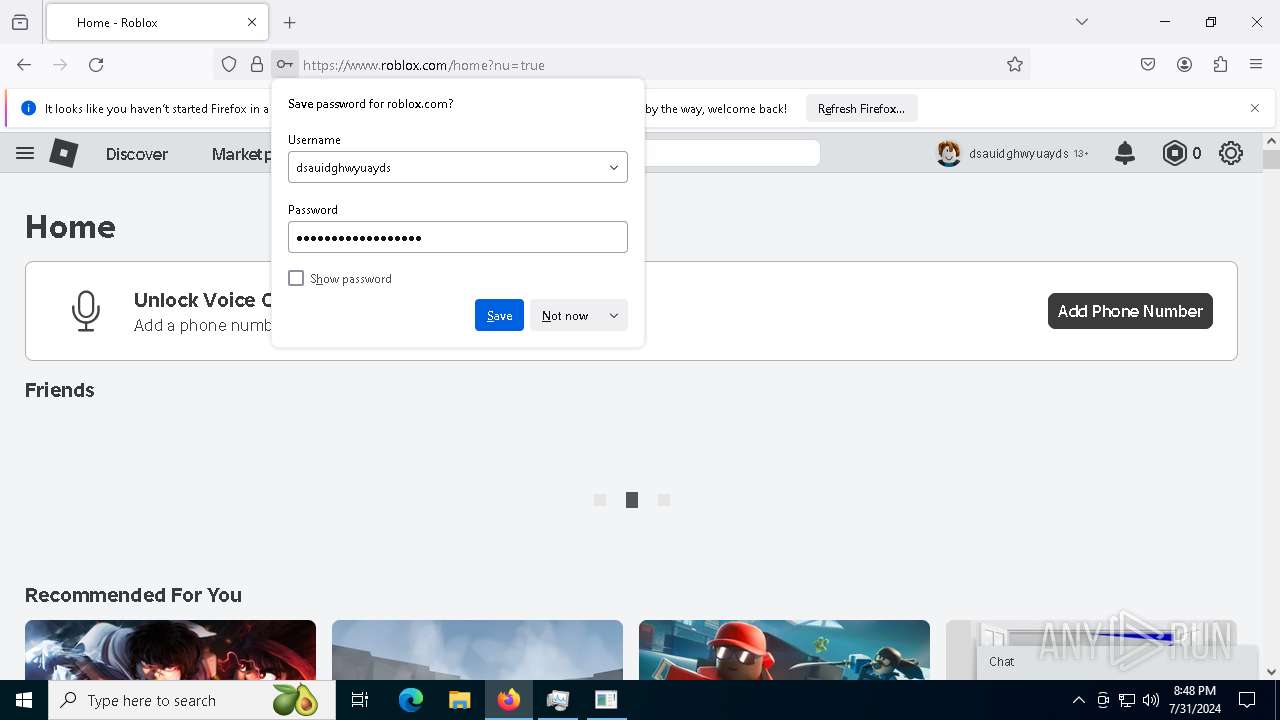Open the Robux balance icon
This screenshot has height=720, width=1280.
[x=1175, y=153]
